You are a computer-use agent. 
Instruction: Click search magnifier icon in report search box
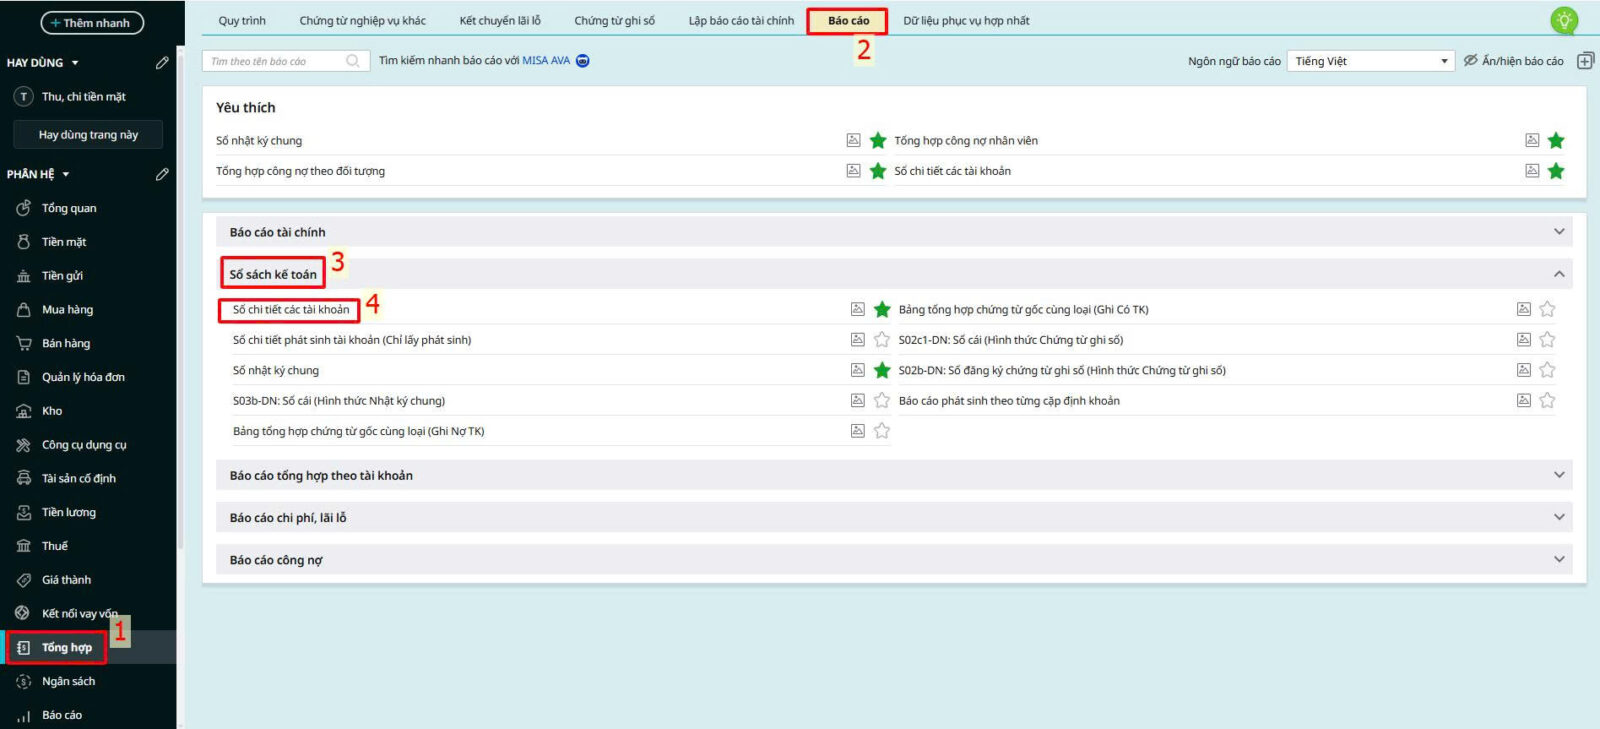click(353, 61)
